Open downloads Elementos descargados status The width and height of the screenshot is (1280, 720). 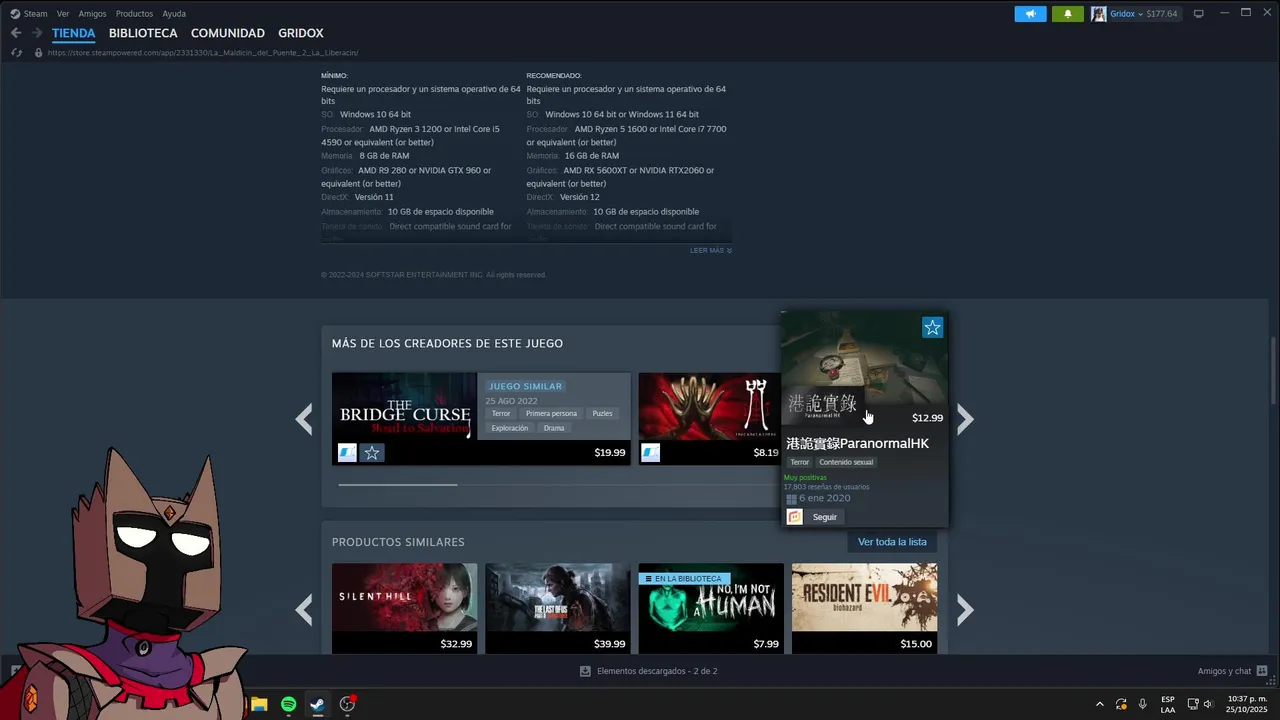(x=657, y=671)
